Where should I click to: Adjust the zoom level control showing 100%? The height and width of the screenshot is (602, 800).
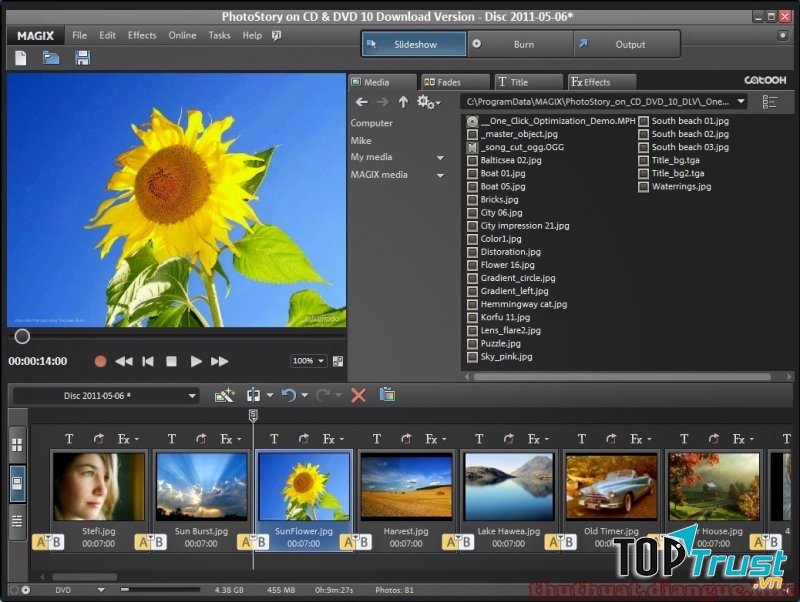point(307,361)
